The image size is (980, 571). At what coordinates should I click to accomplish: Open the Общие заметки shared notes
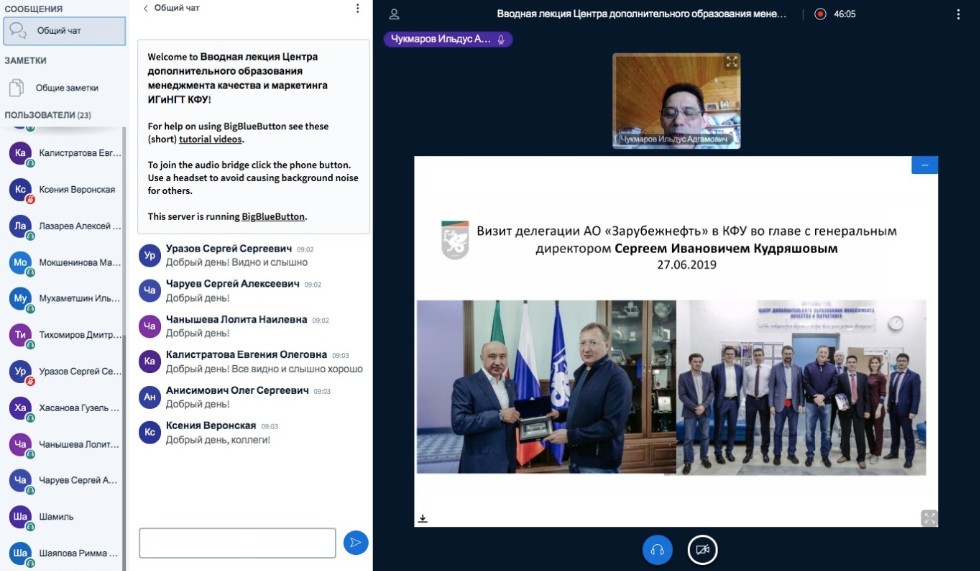pos(66,88)
